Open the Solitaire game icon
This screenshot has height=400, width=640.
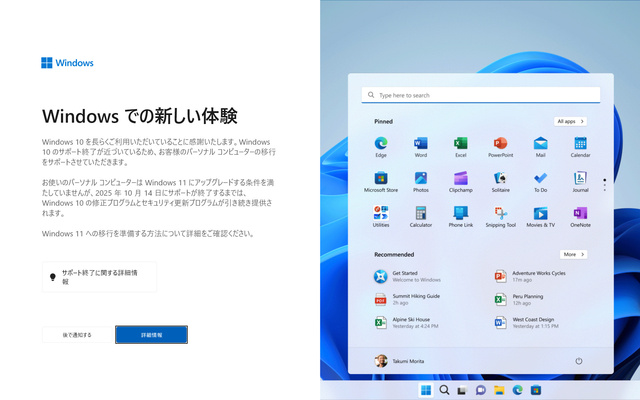click(x=500, y=178)
